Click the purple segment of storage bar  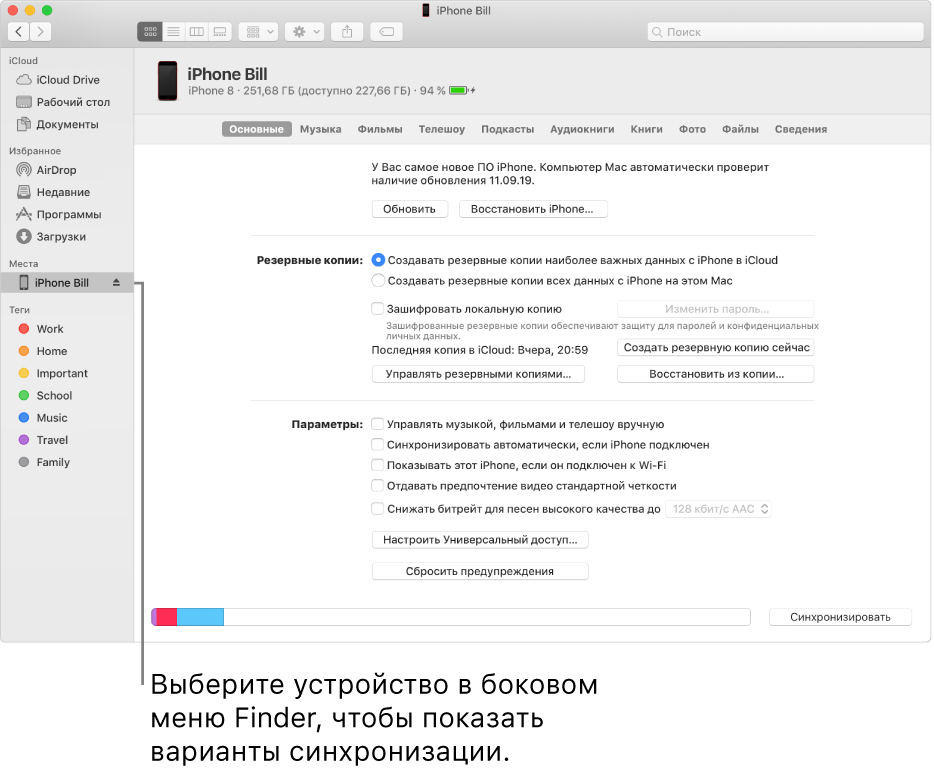point(154,617)
